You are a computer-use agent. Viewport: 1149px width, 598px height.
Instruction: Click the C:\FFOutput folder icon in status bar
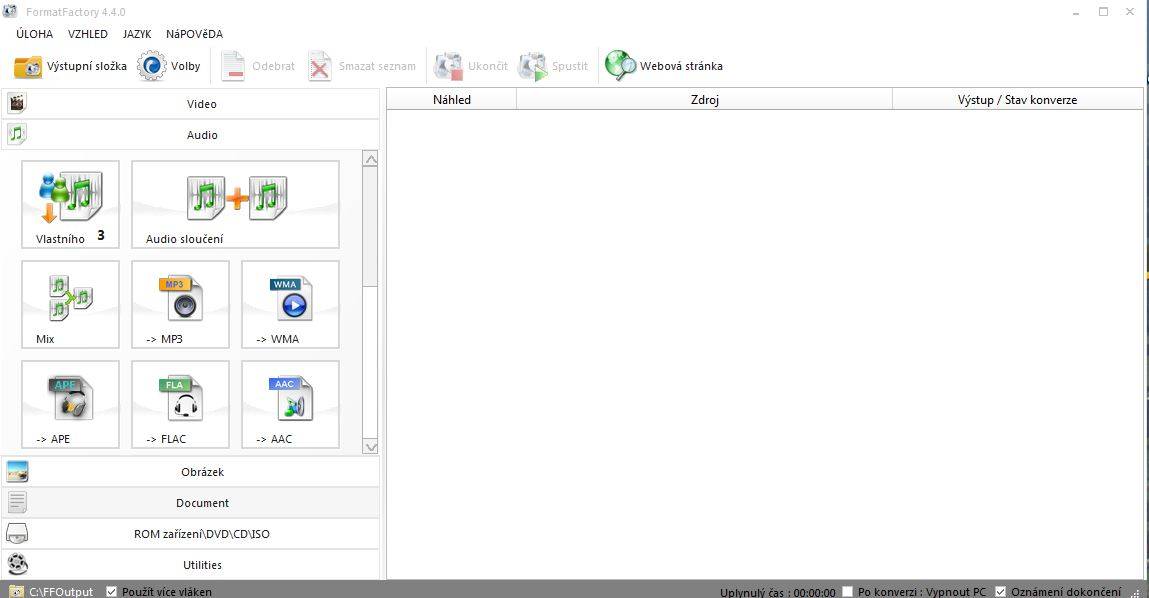(x=16, y=591)
